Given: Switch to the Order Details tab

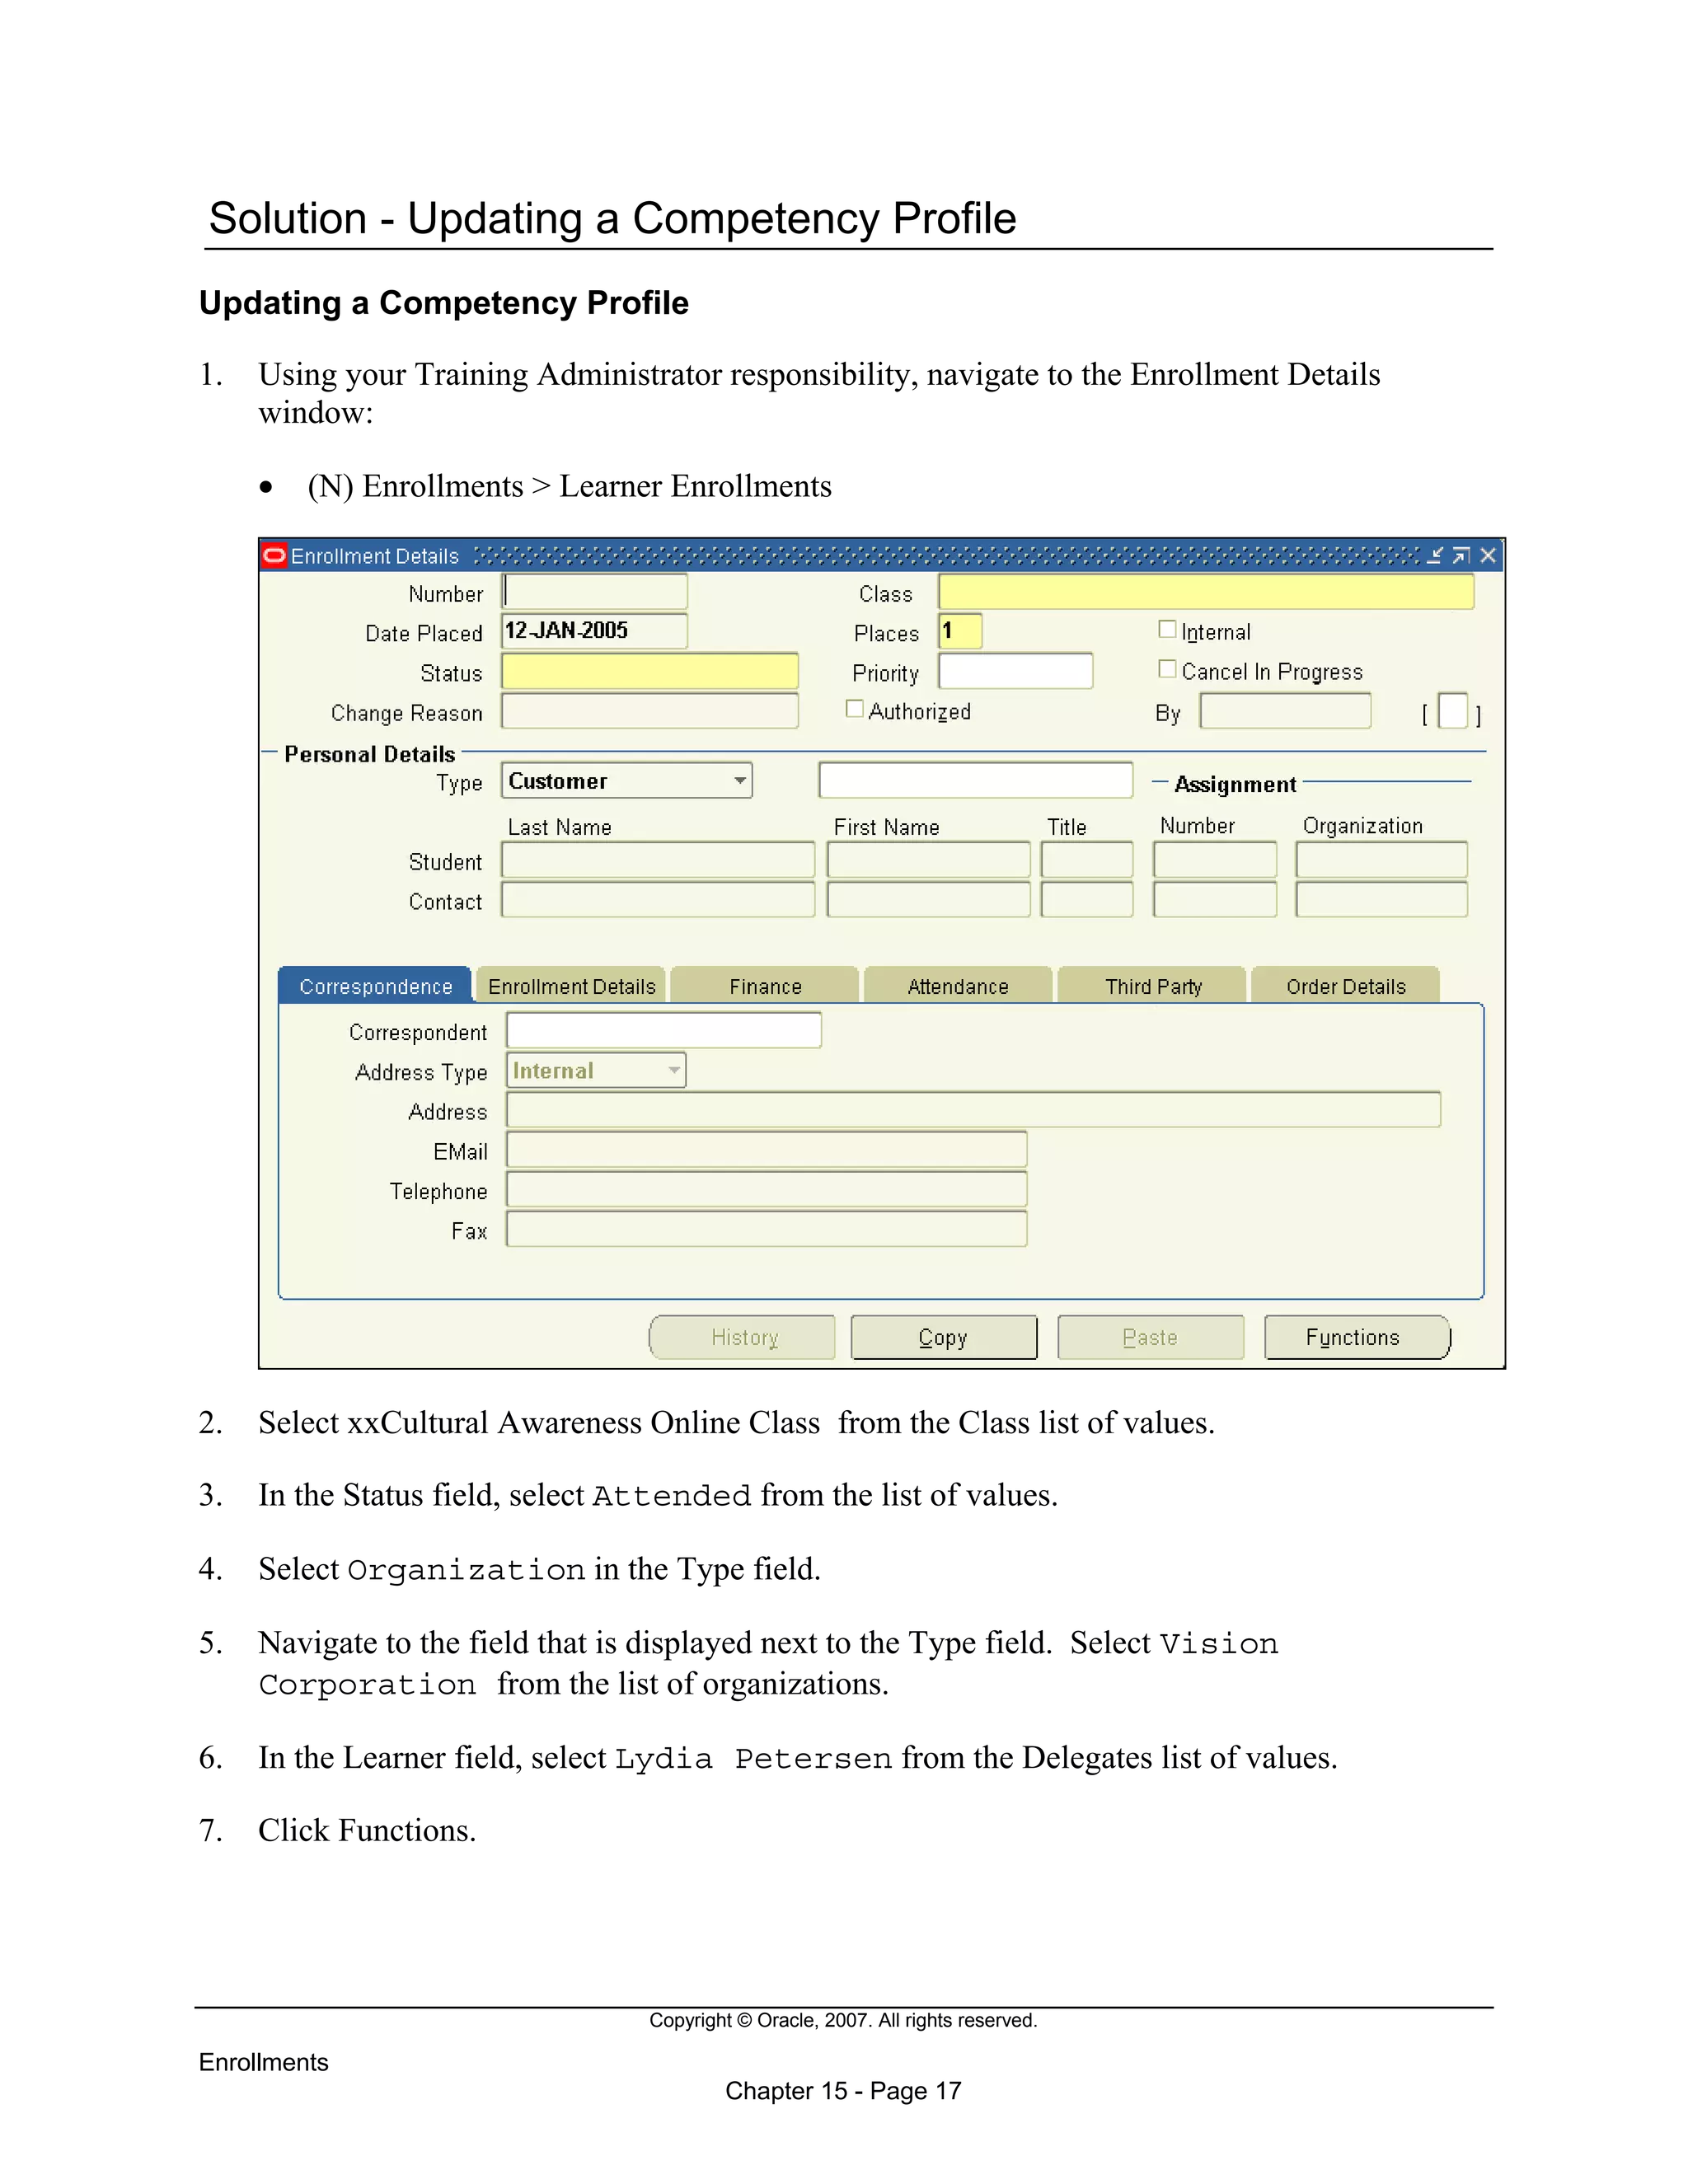Looking at the screenshot, I should click(1346, 986).
